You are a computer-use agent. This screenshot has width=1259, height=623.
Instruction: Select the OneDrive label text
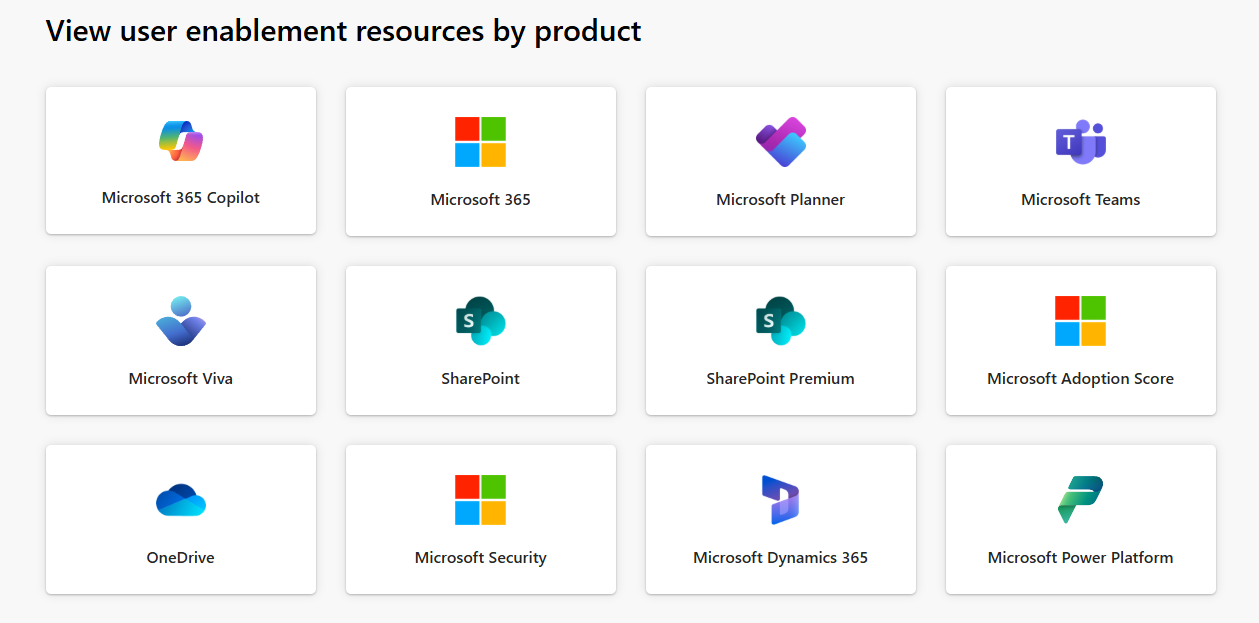click(x=181, y=557)
